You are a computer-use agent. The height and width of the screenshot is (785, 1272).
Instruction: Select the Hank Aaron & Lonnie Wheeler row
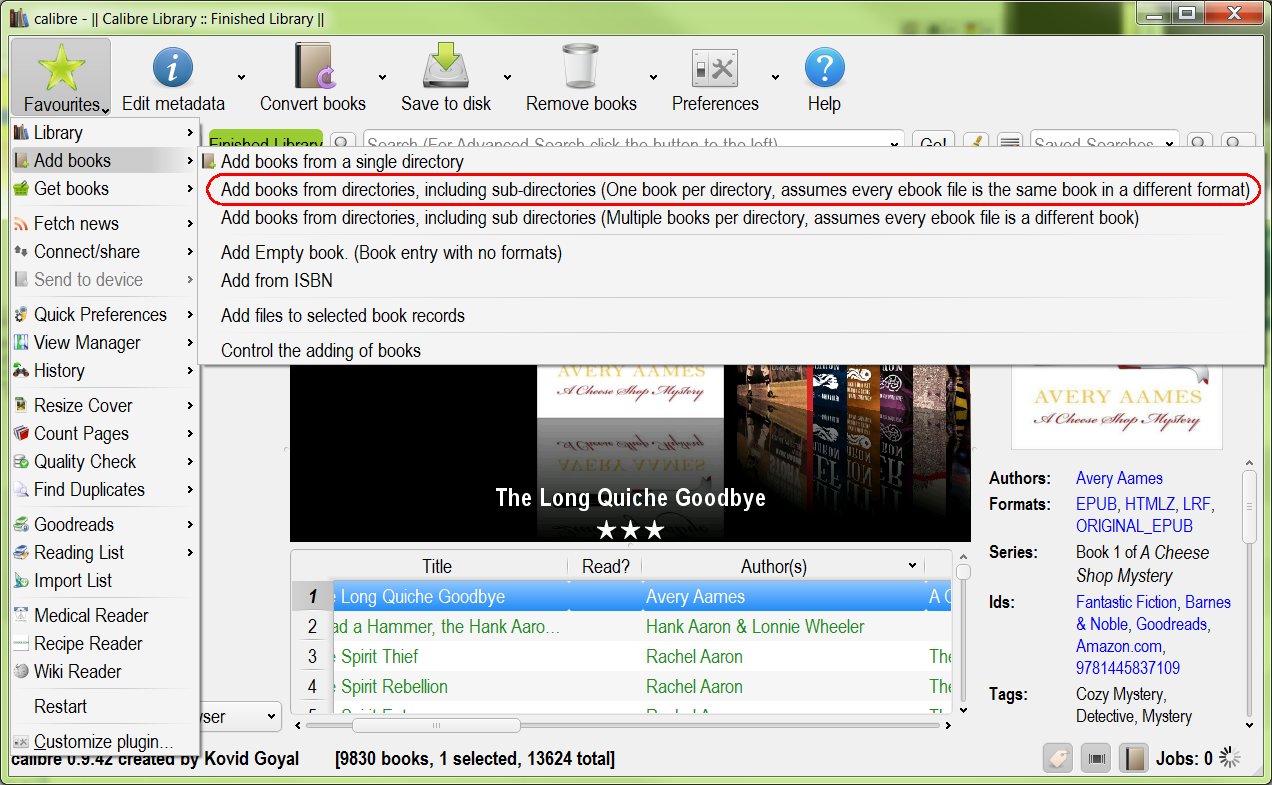(x=621, y=627)
